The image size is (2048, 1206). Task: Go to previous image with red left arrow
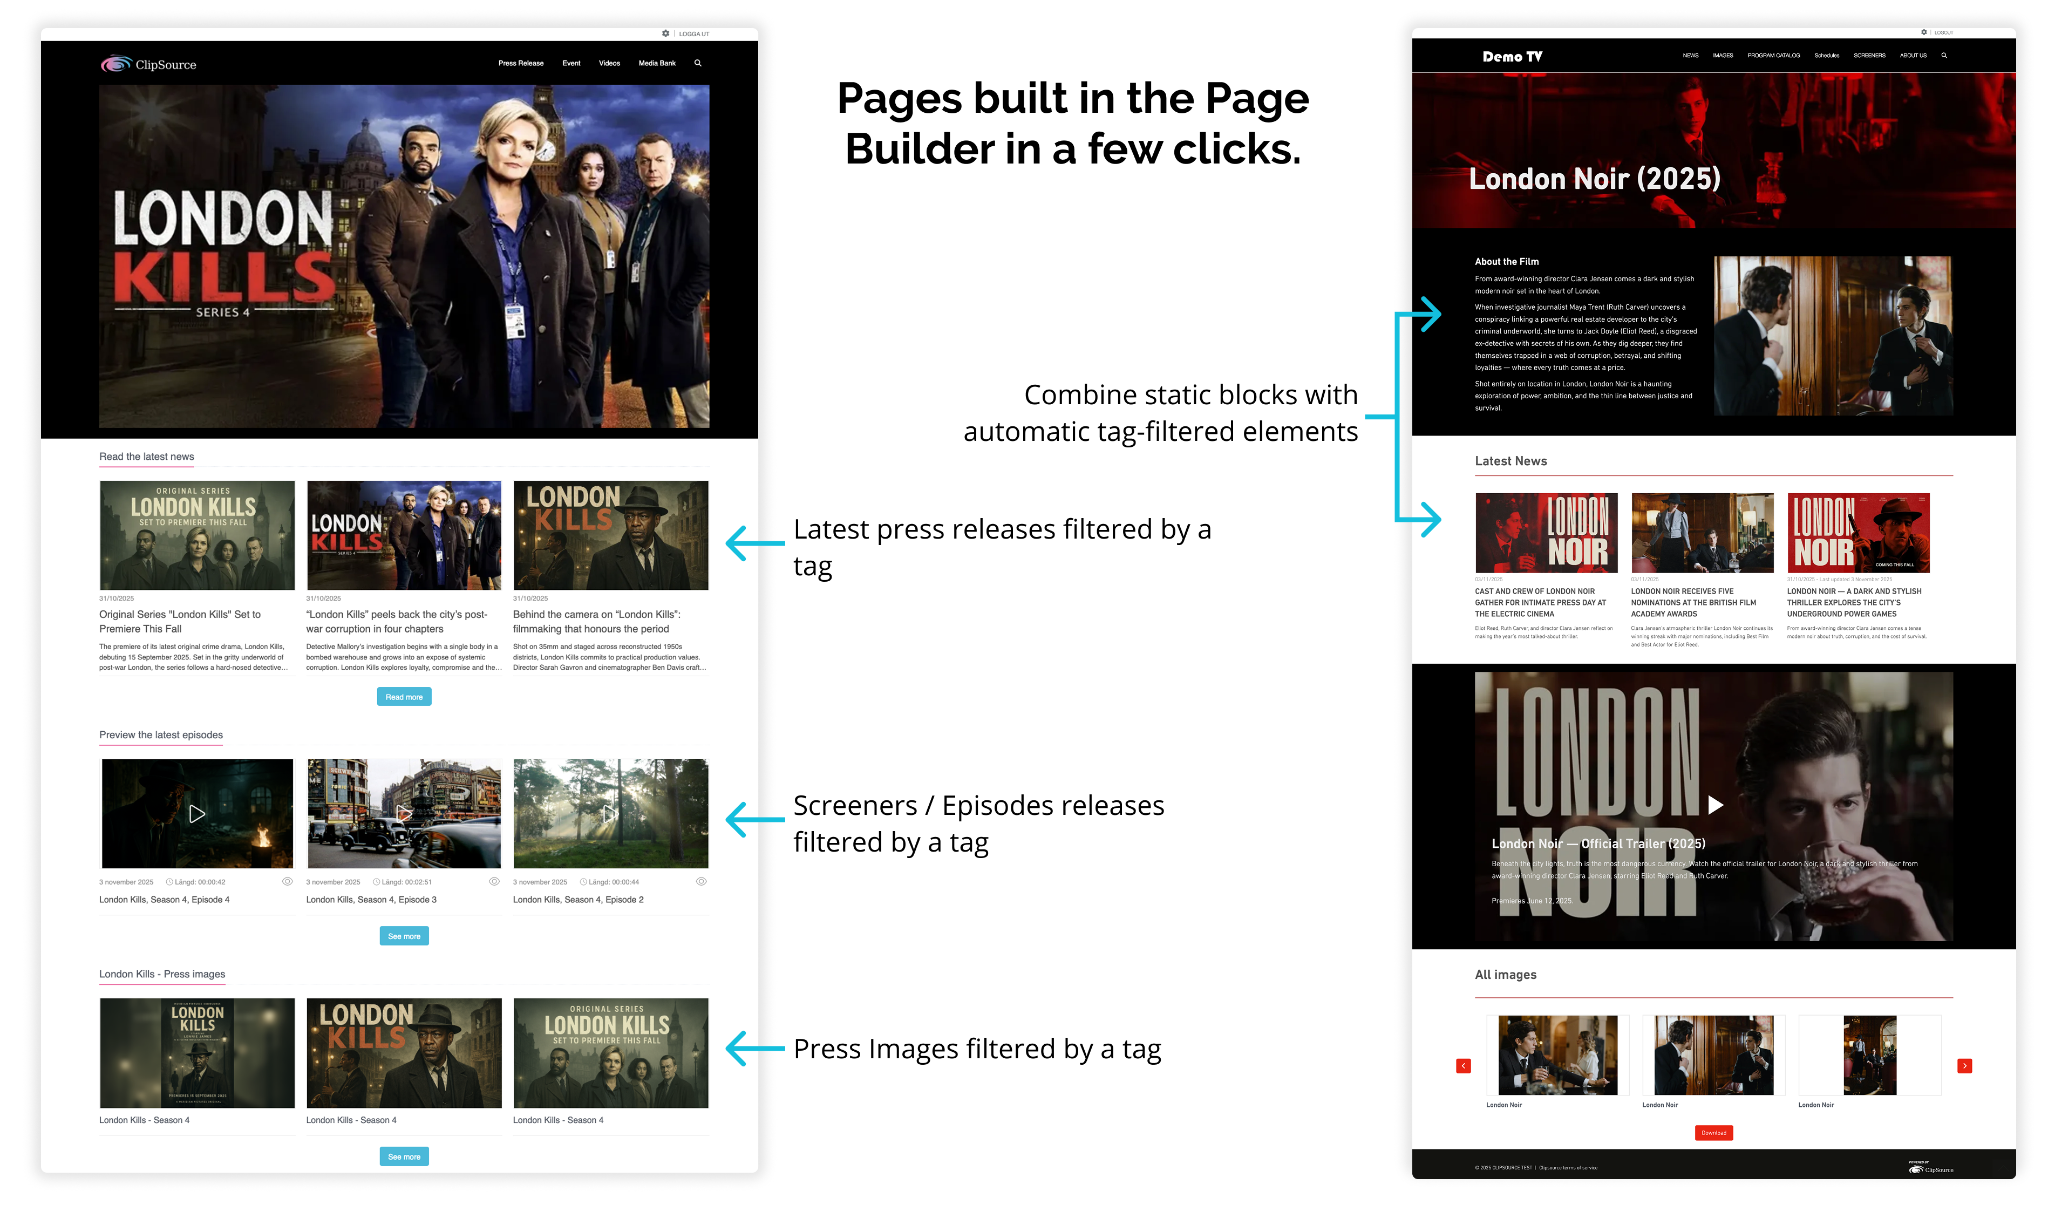point(1464,1066)
